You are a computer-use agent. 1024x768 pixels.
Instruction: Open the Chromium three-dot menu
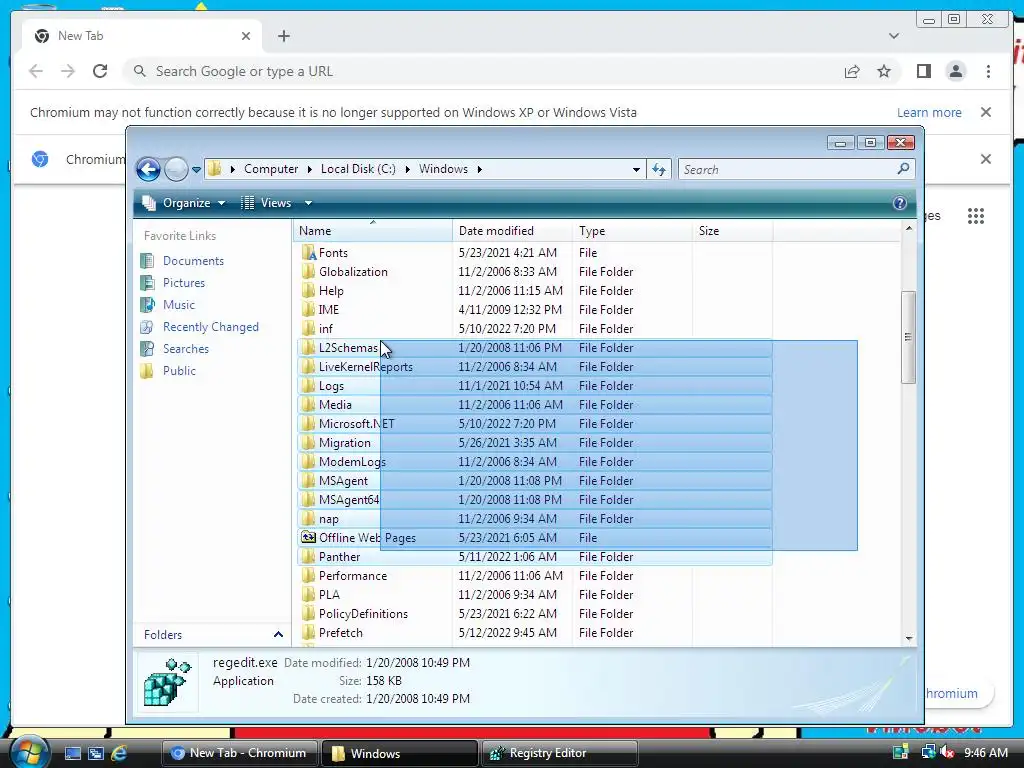pos(988,71)
